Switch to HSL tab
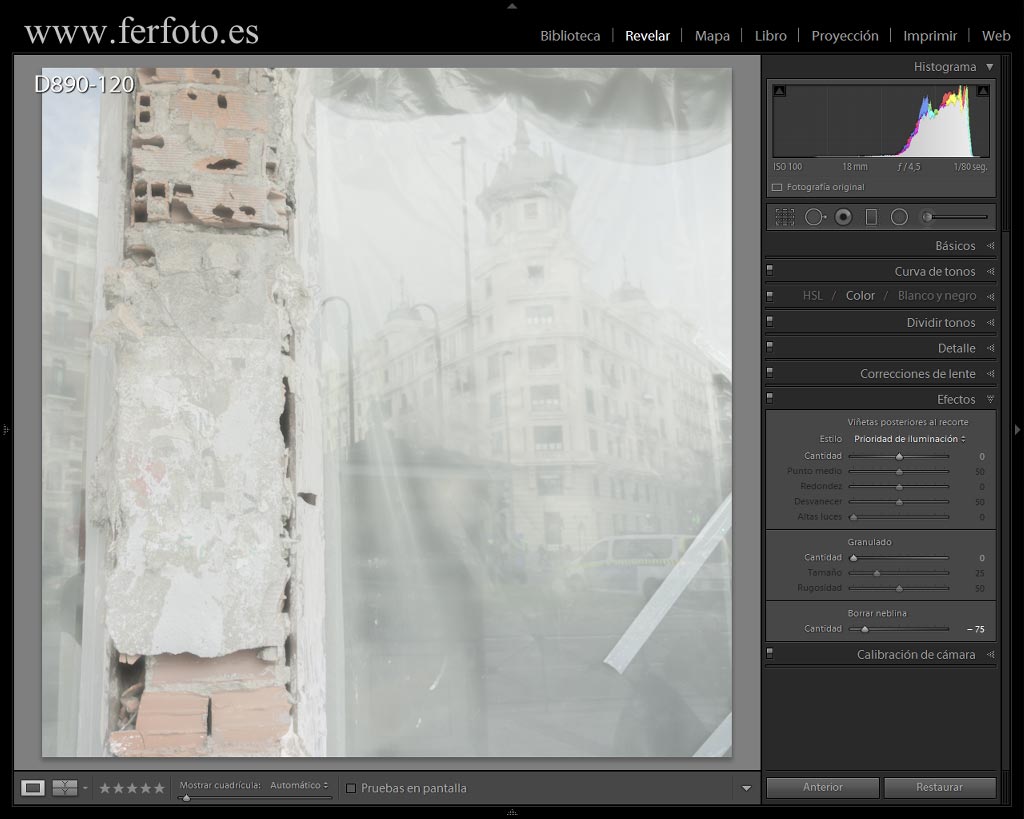The width and height of the screenshot is (1024, 819). 812,296
